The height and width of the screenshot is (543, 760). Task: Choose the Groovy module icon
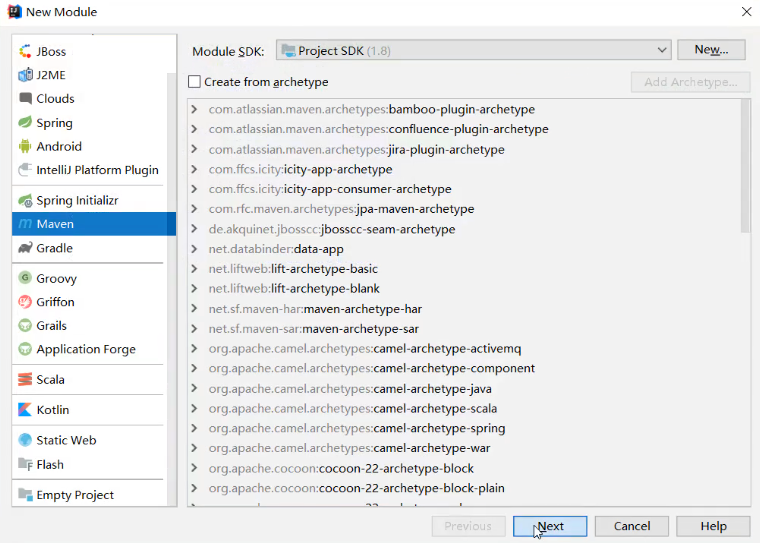coord(26,279)
